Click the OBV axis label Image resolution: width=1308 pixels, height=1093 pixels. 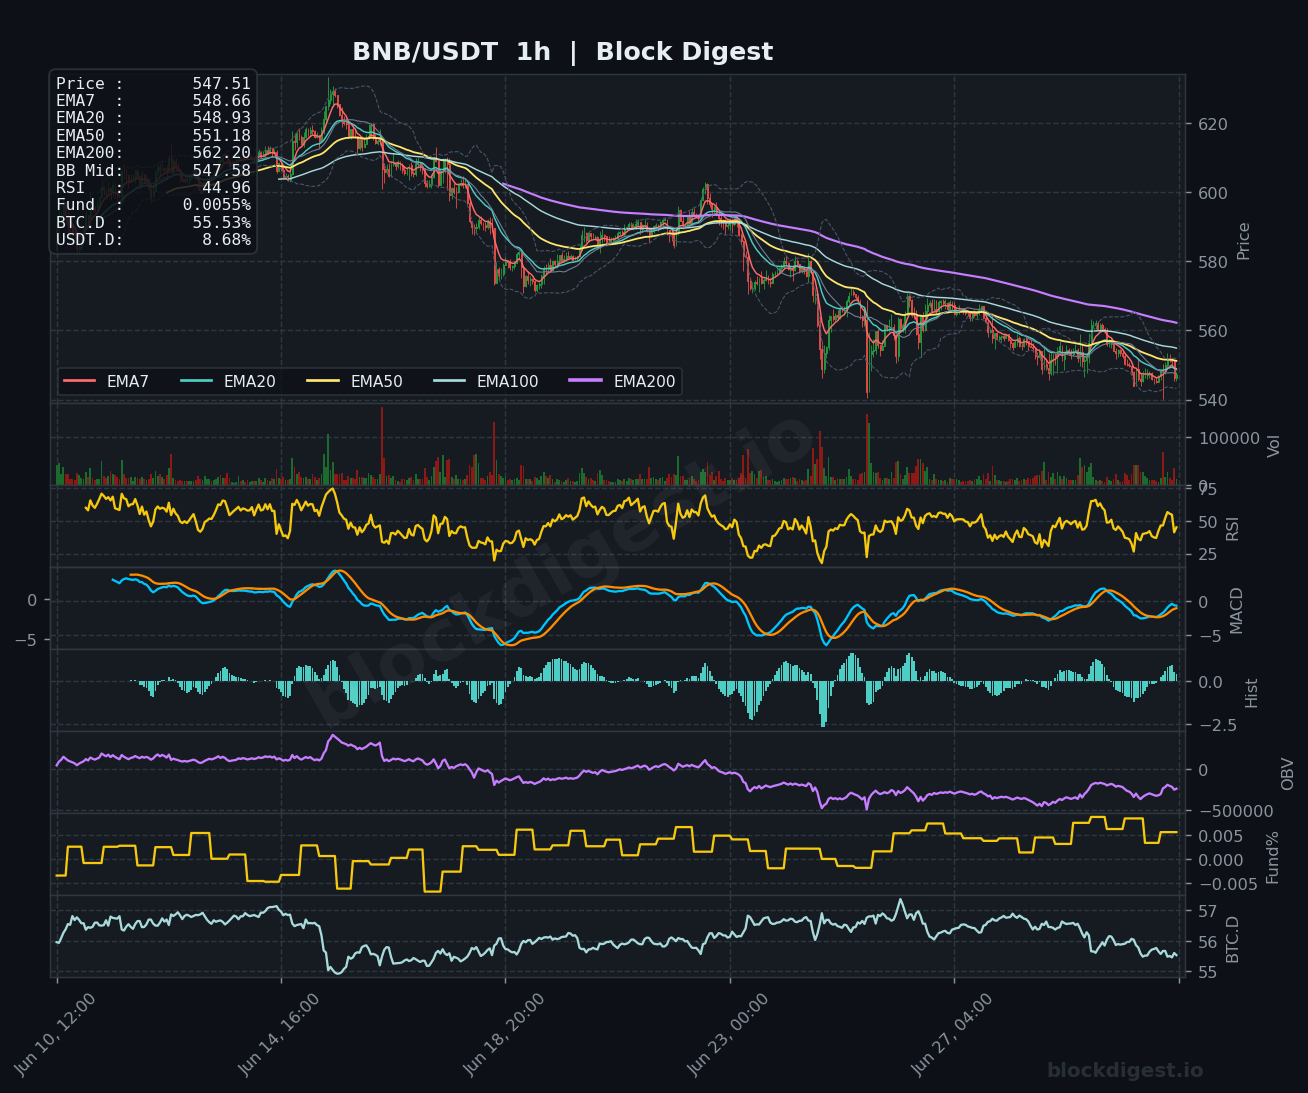click(1288, 774)
